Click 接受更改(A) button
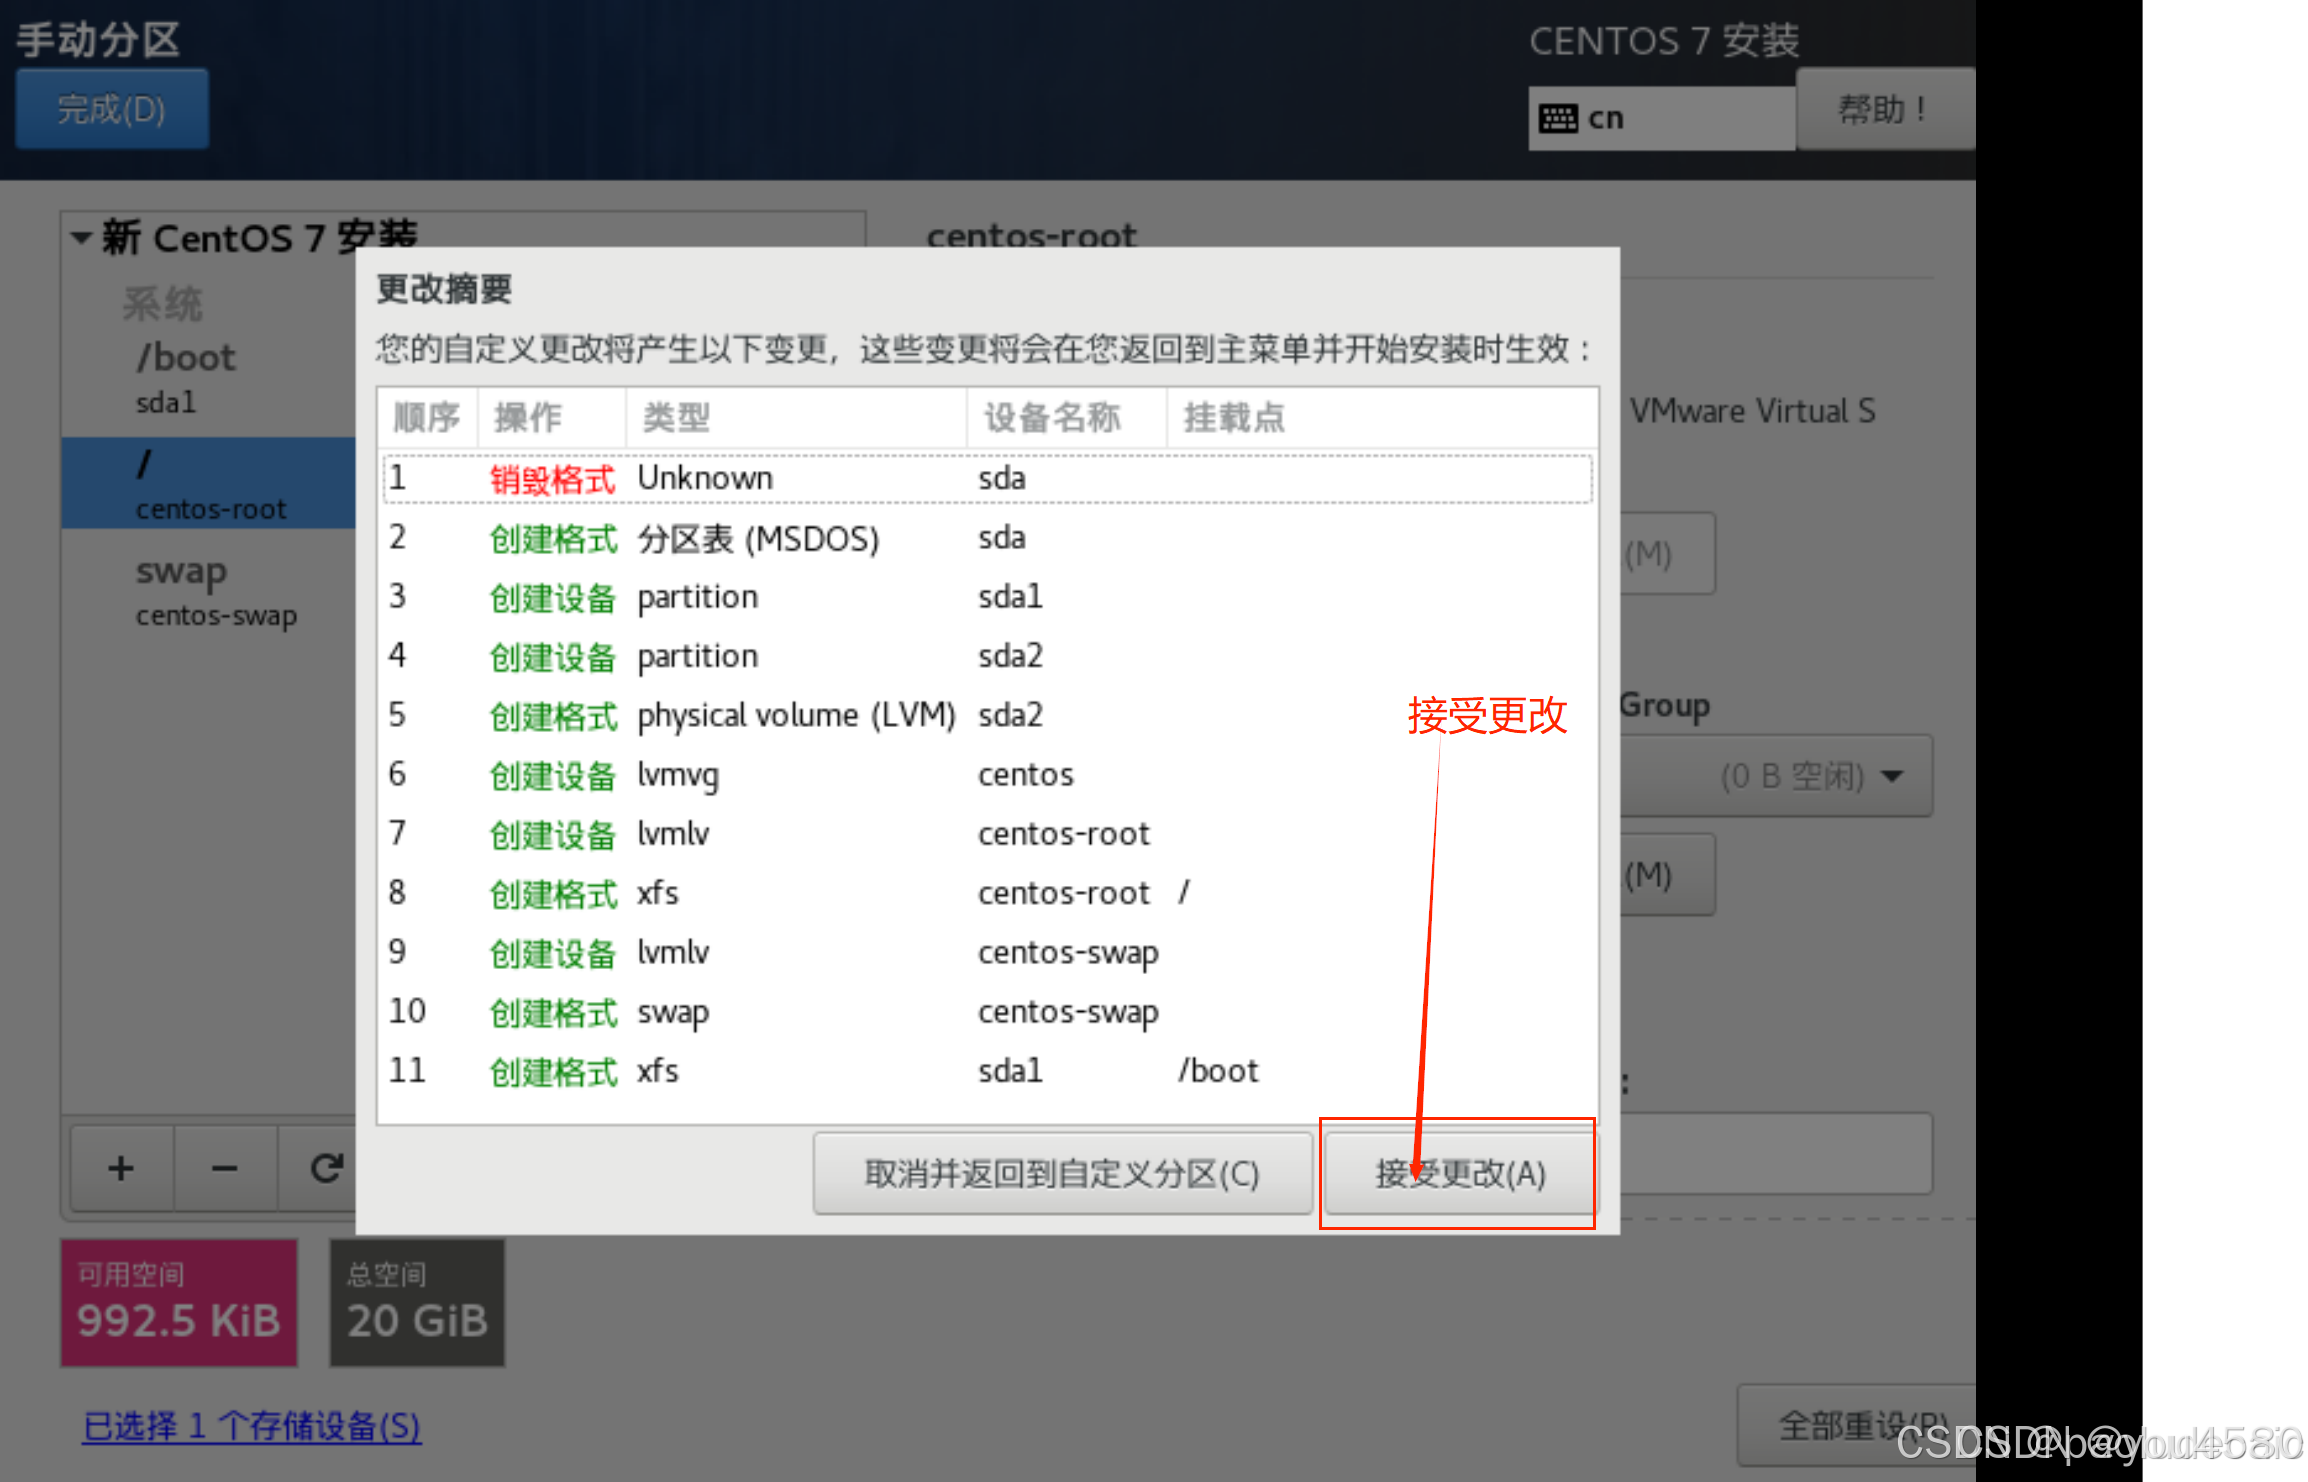Viewport: 2308px width, 1482px height. 1459,1174
